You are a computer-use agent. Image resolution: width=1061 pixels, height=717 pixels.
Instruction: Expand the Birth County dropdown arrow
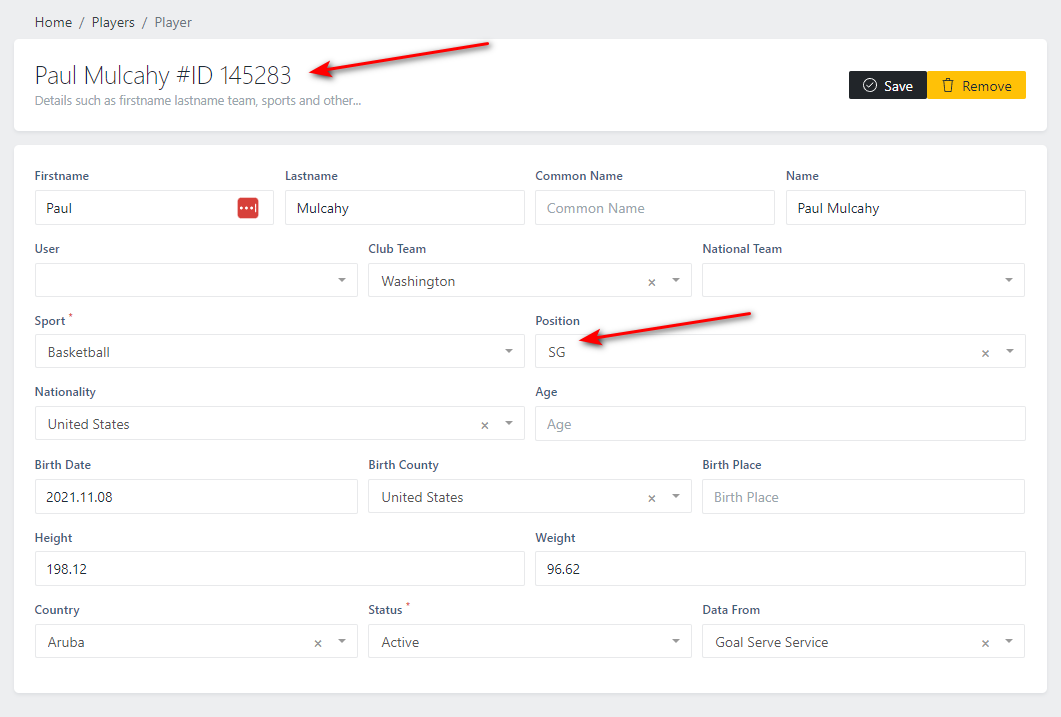[x=675, y=496]
